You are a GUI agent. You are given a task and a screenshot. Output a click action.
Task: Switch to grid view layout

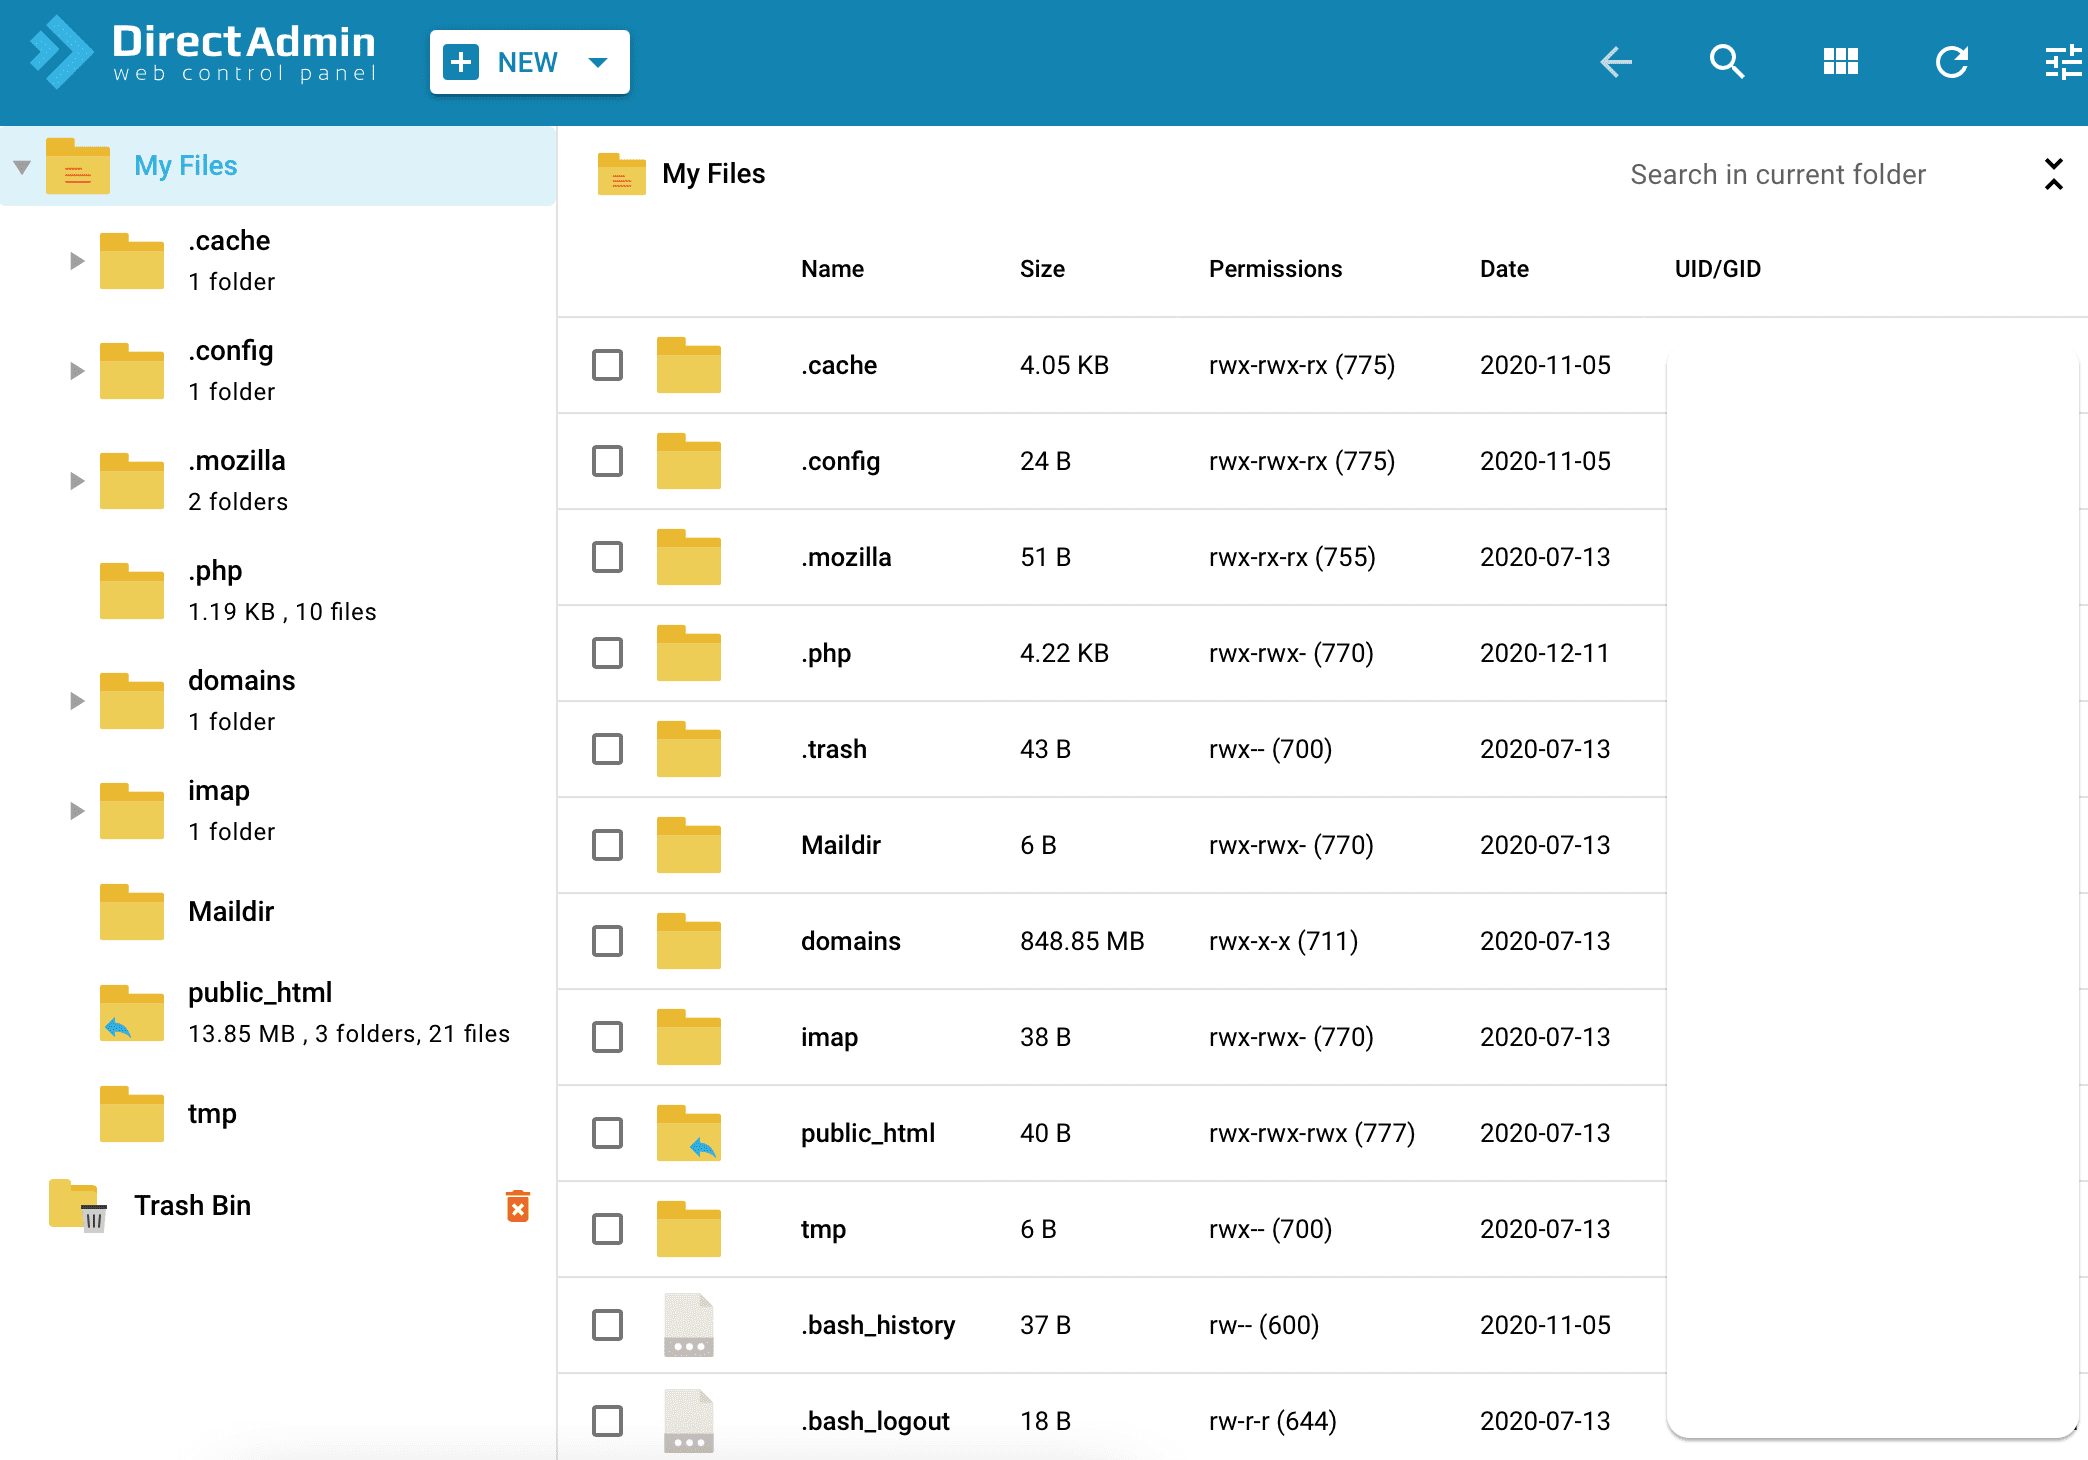coord(1840,60)
